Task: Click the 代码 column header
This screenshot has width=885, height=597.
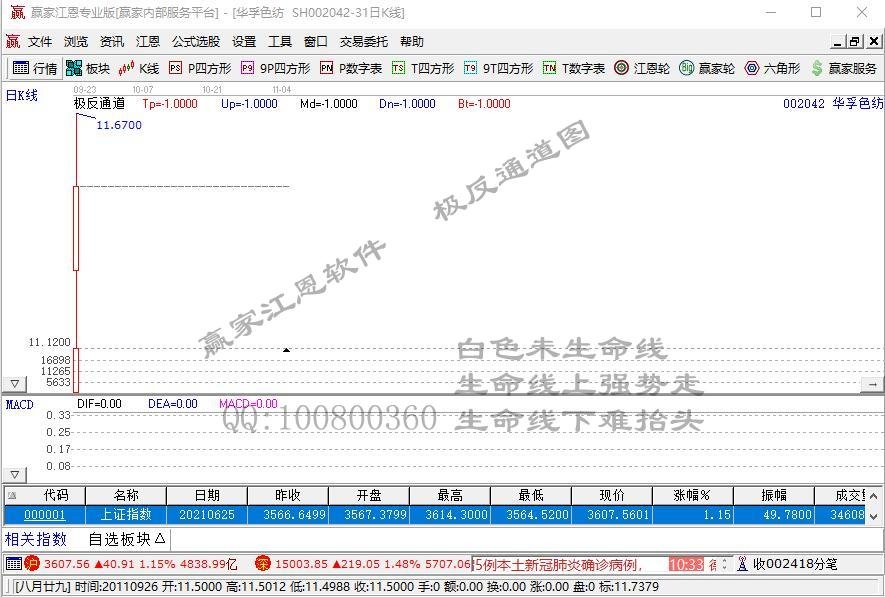Action: tap(45, 495)
